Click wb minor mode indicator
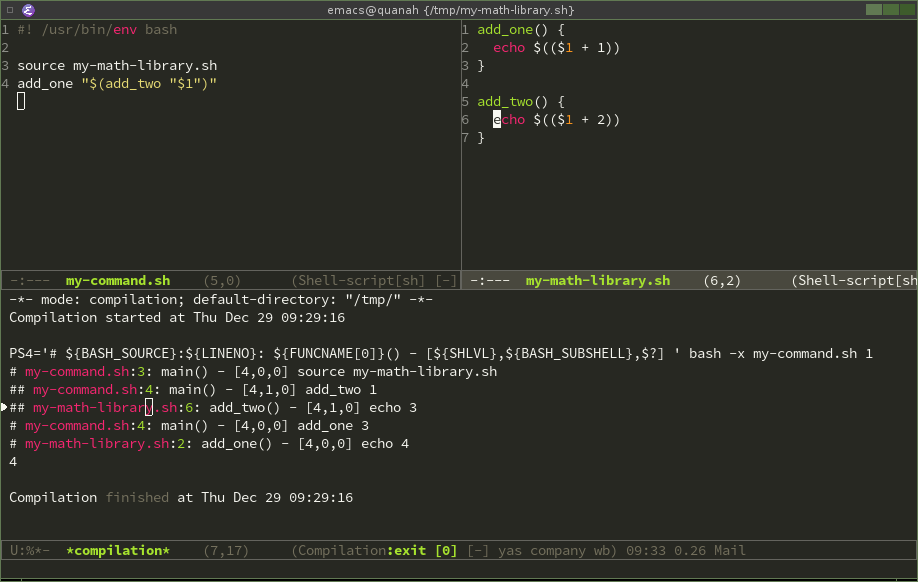This screenshot has height=582, width=918. point(602,551)
